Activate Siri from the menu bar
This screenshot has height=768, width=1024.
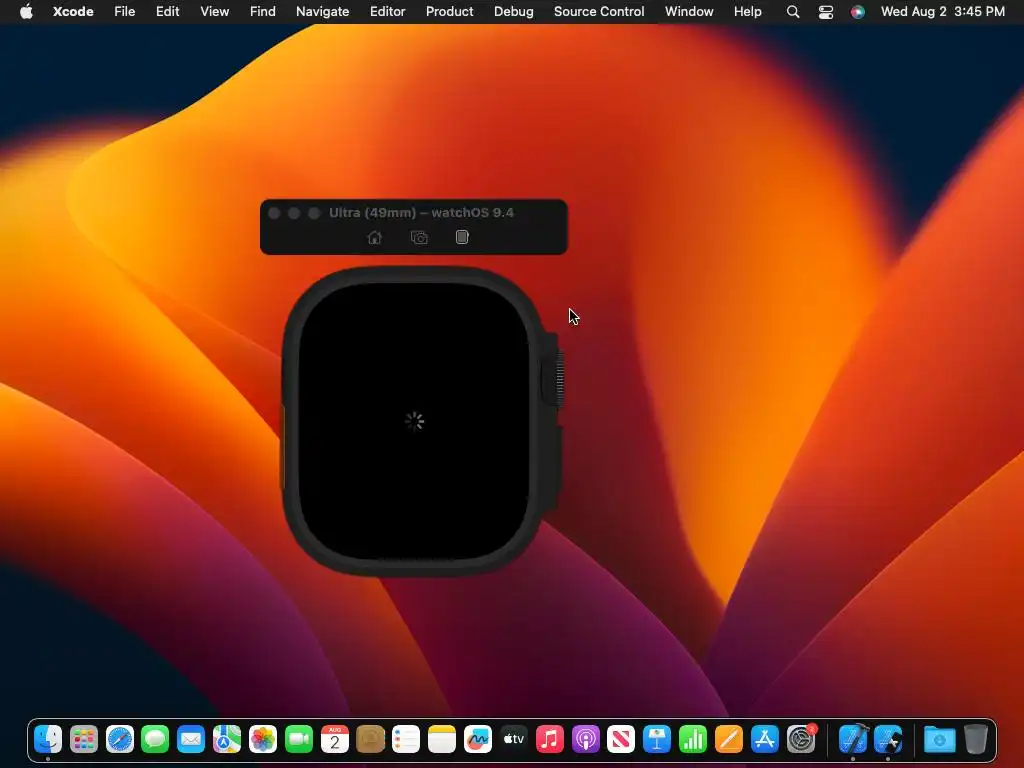(x=857, y=12)
